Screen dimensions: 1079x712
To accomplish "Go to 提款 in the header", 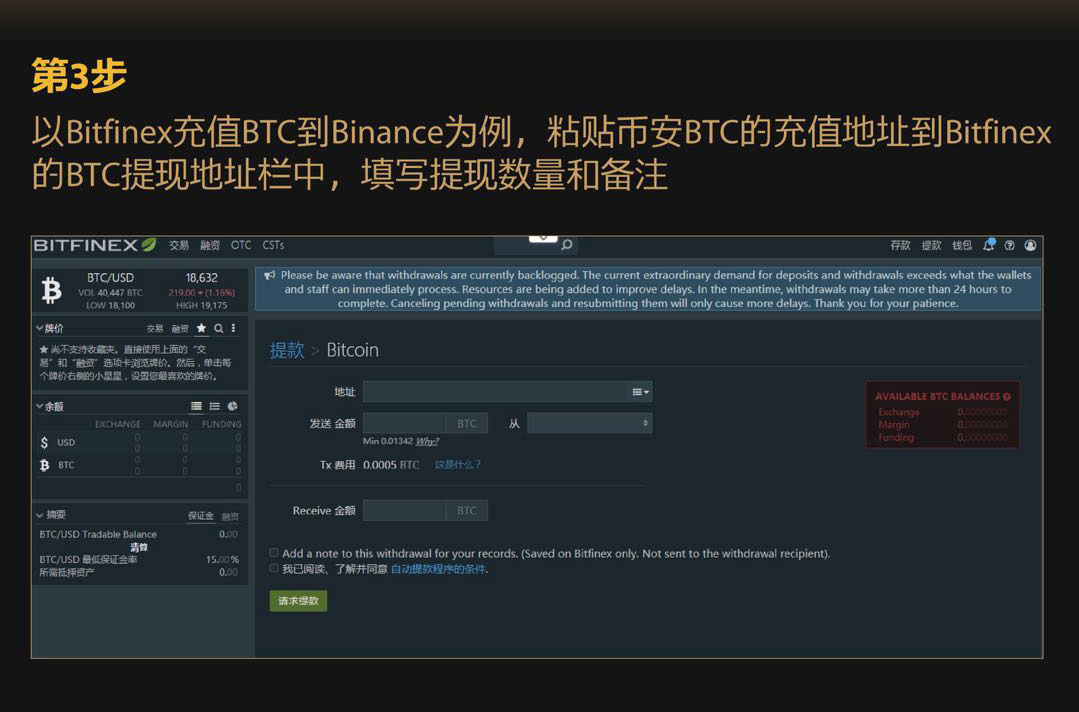I will (x=931, y=246).
